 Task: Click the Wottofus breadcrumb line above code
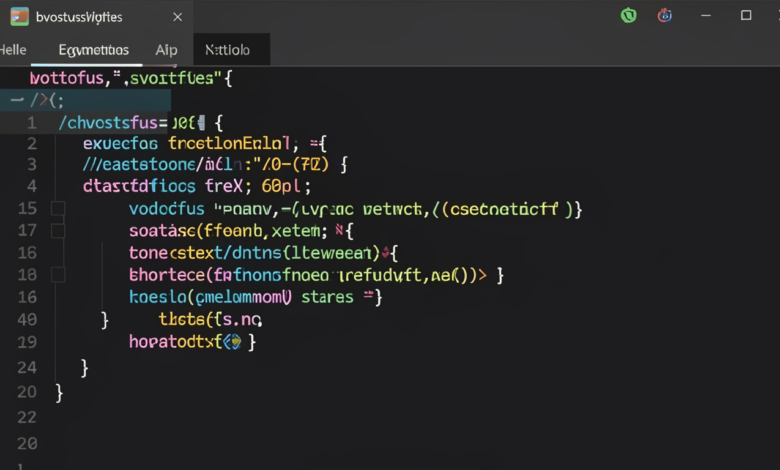click(130, 77)
